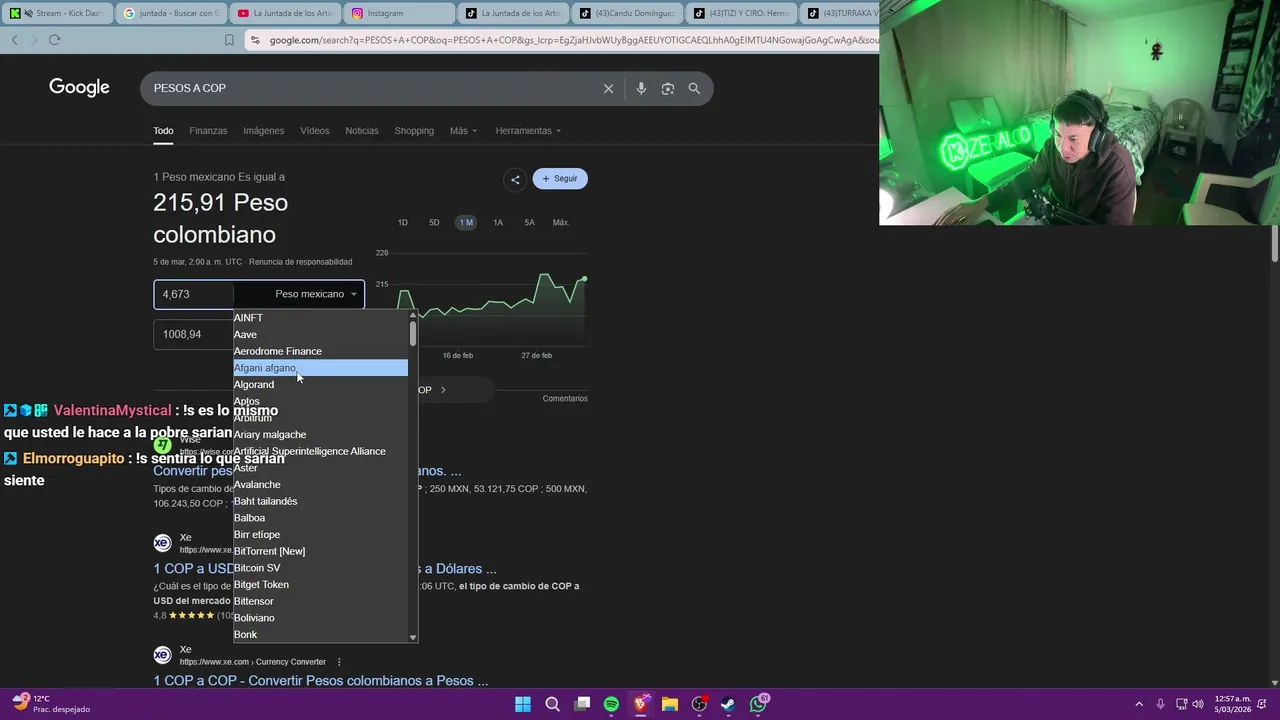Open OBS Studio taskbar icon
Image resolution: width=1280 pixels, height=720 pixels.
[699, 704]
